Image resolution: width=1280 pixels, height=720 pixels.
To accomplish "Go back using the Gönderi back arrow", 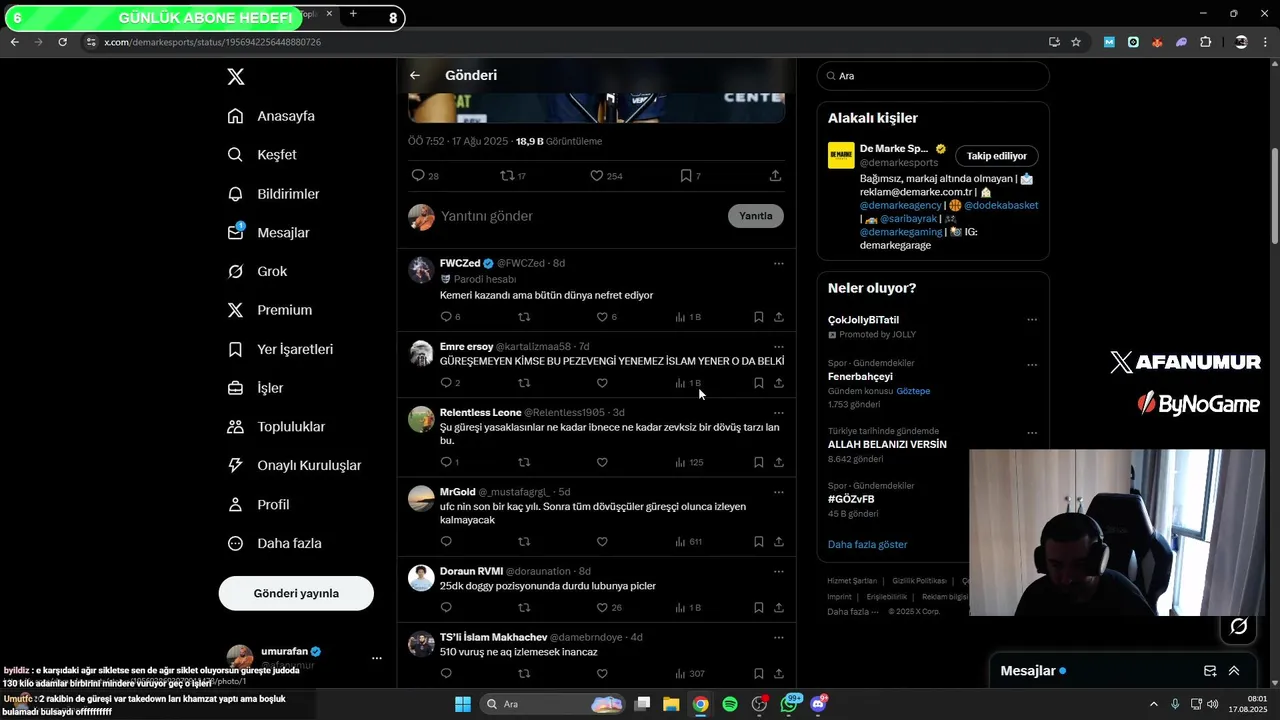I will pyautogui.click(x=415, y=75).
